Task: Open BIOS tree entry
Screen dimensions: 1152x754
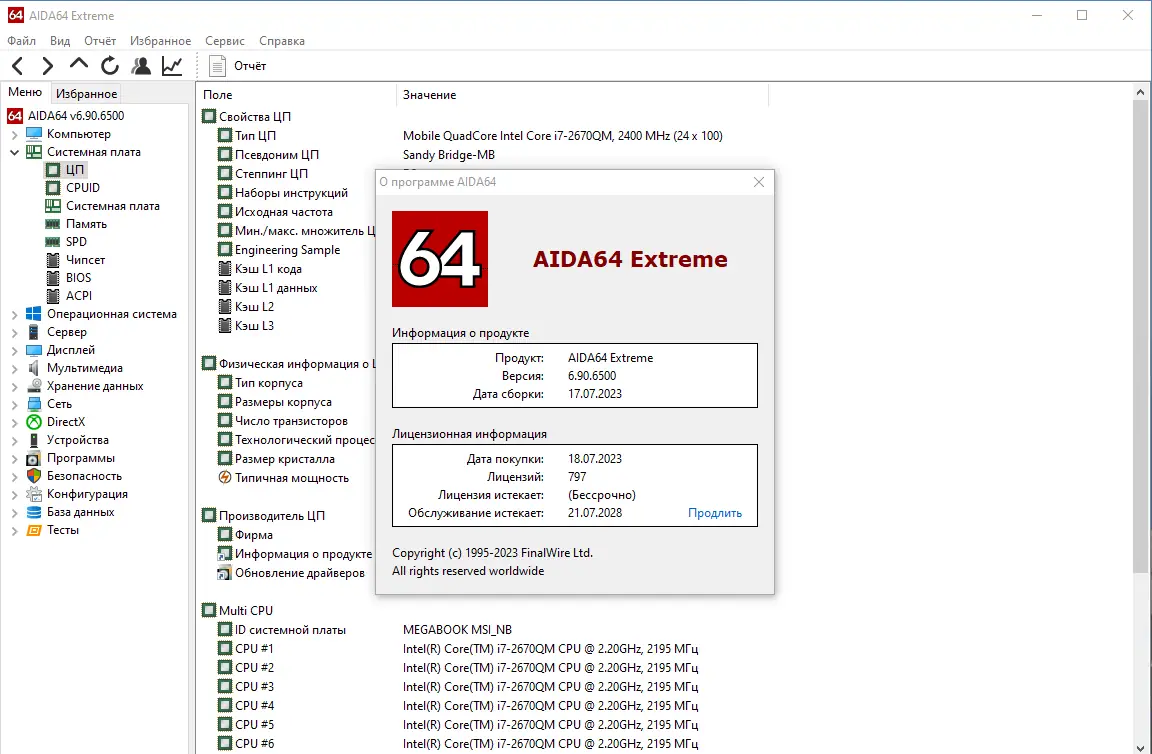Action: coord(79,278)
